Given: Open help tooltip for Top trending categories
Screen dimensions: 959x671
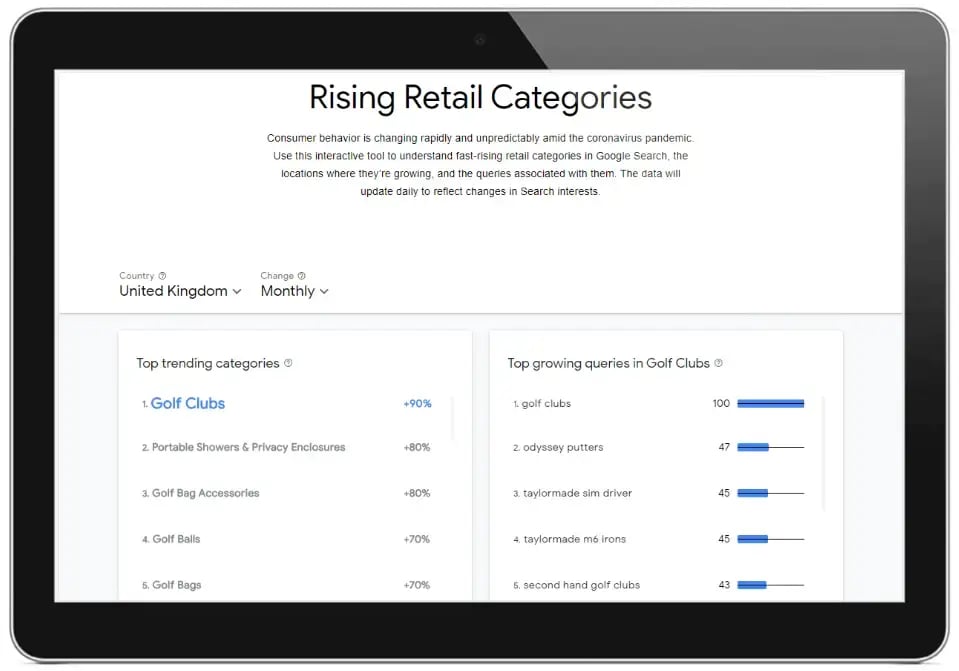Looking at the screenshot, I should 289,363.
